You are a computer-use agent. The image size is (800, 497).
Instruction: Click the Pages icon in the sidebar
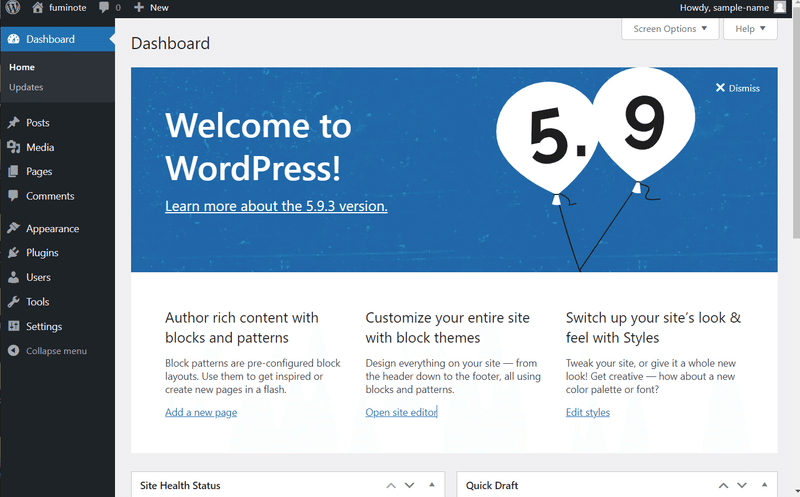point(13,171)
